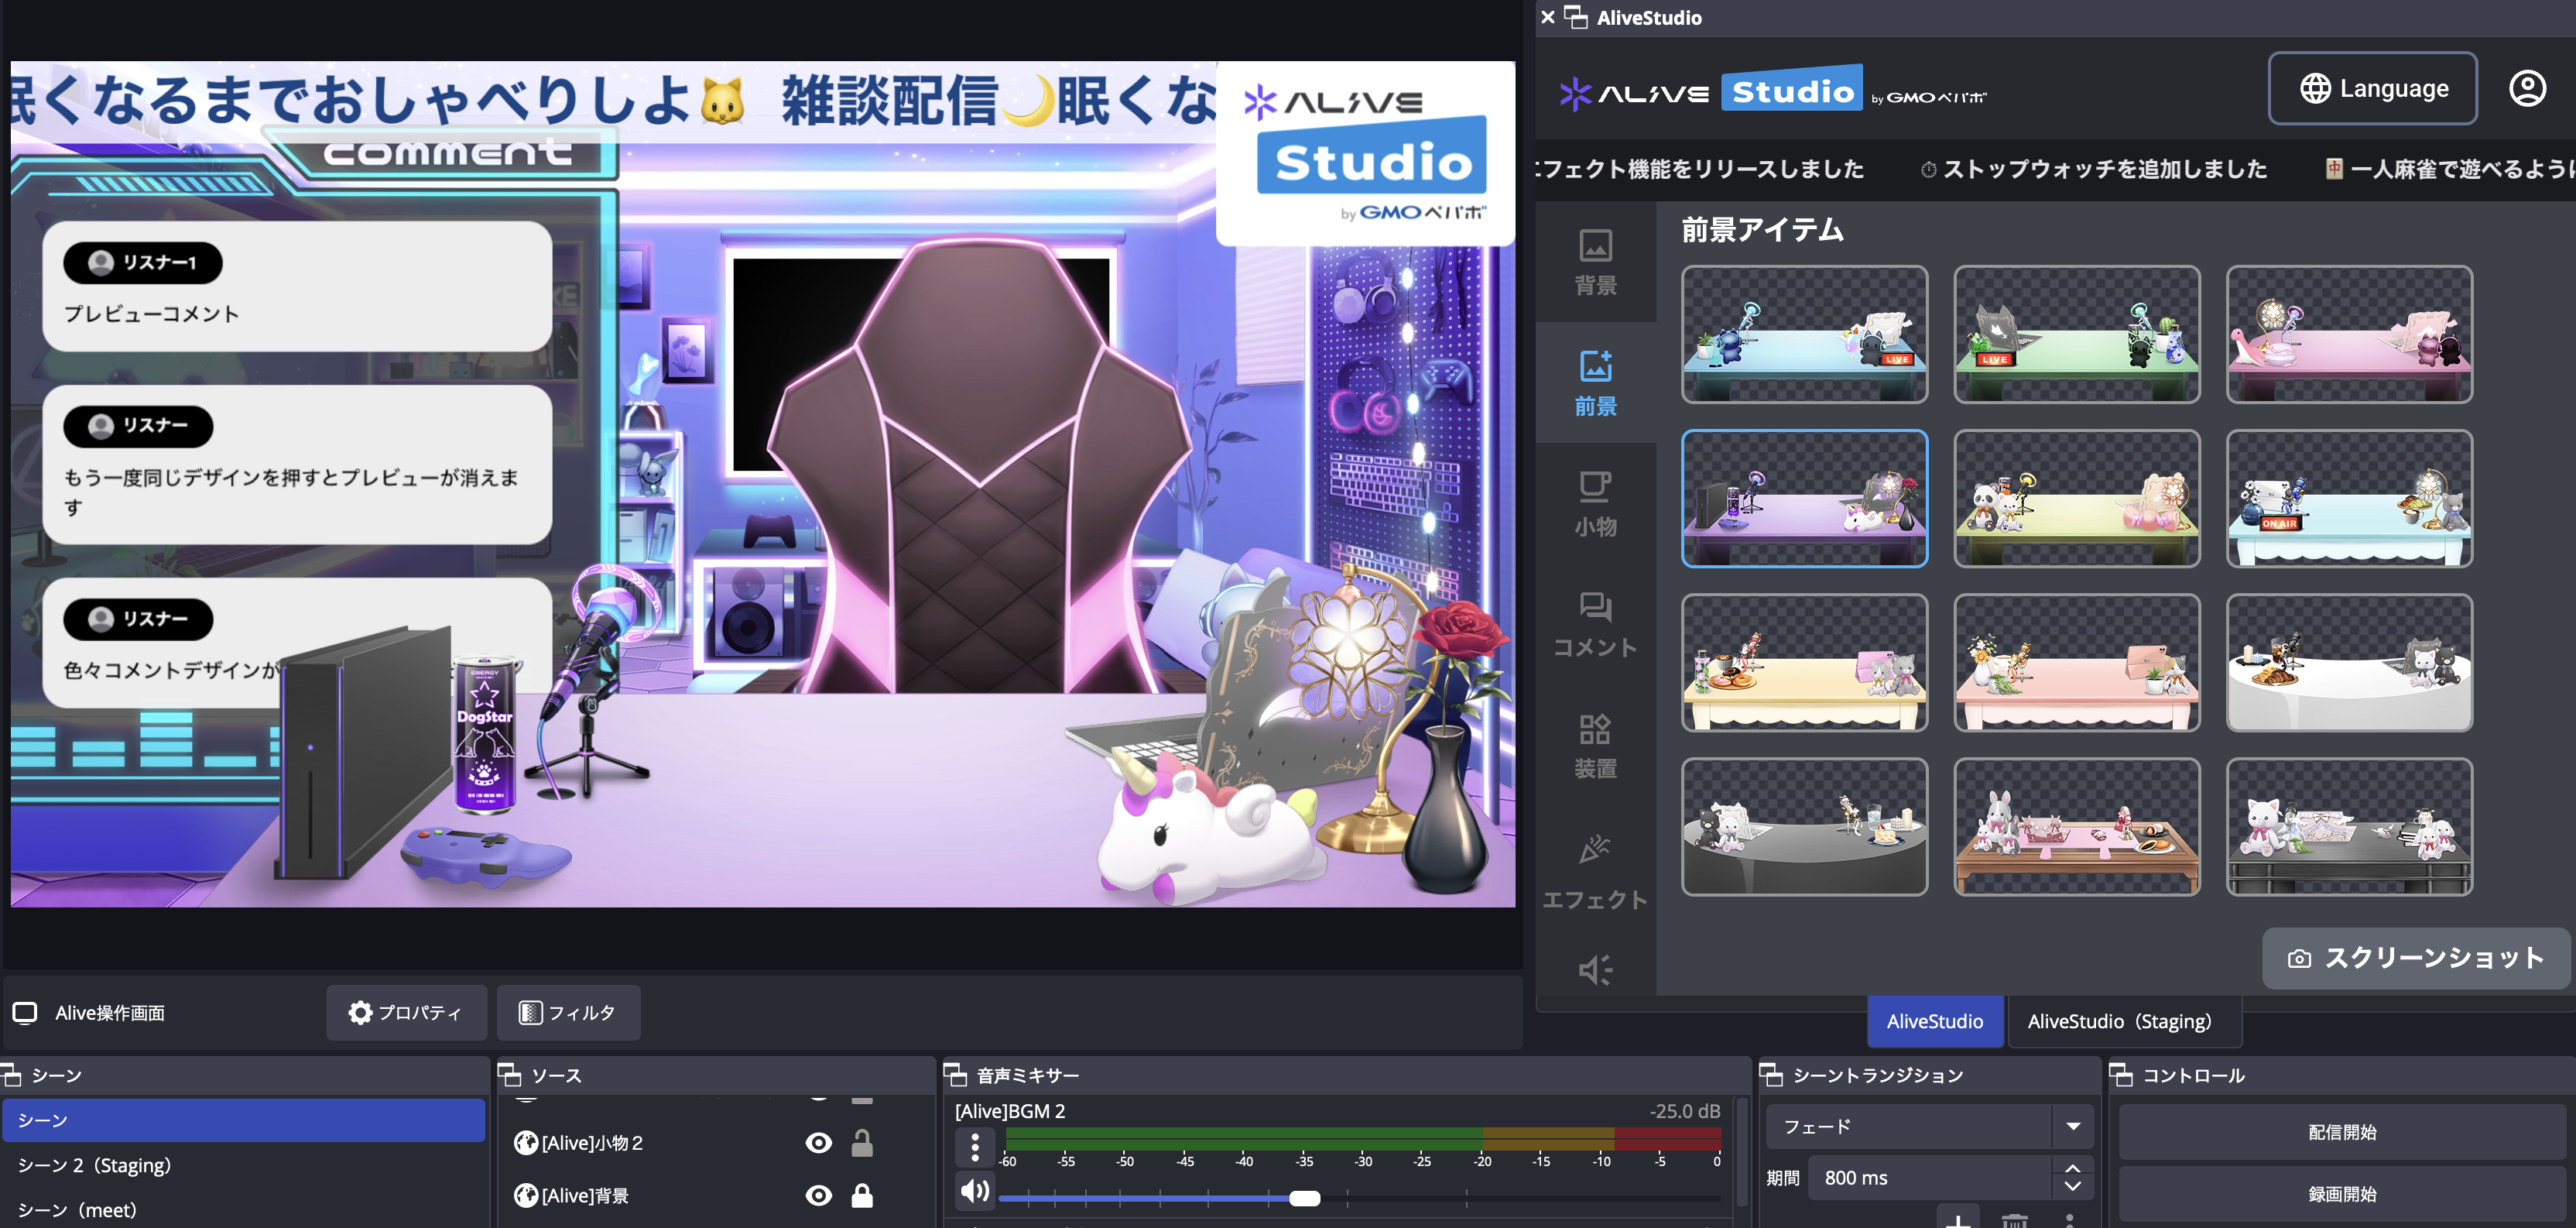The width and height of the screenshot is (2576, 1228).
Task: Choose the yellow-green desk panda foreground thumbnail
Action: click(x=2076, y=499)
